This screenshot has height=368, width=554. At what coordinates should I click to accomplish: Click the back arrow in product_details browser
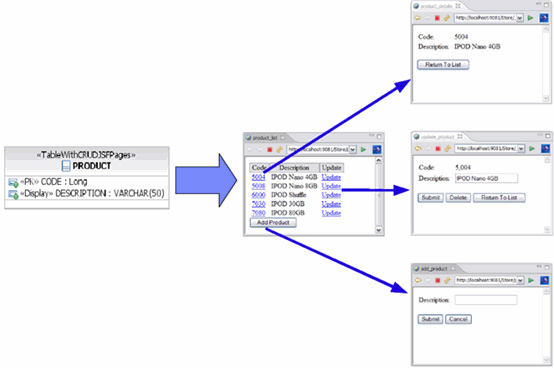pyautogui.click(x=418, y=18)
